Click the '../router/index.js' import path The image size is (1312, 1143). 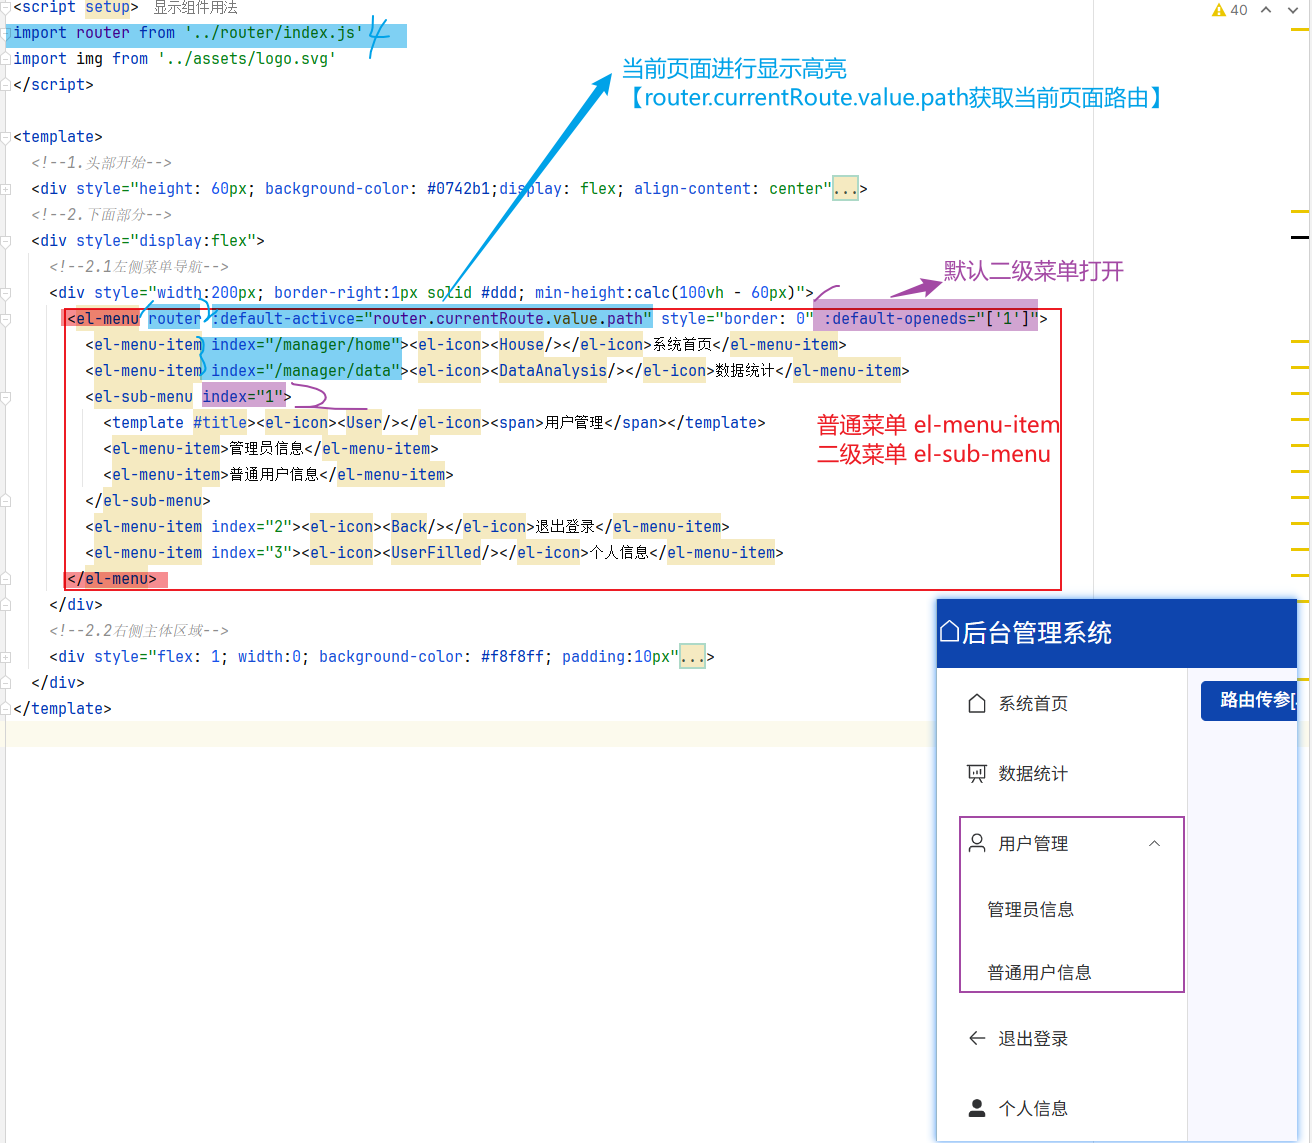point(274,33)
